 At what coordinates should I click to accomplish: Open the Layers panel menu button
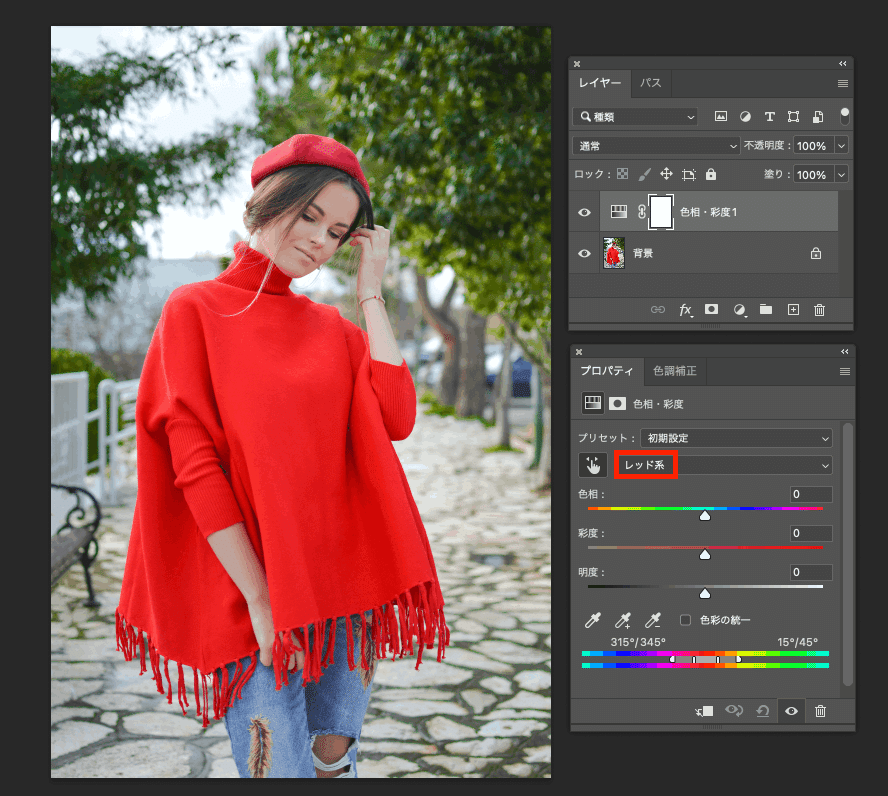[845, 84]
